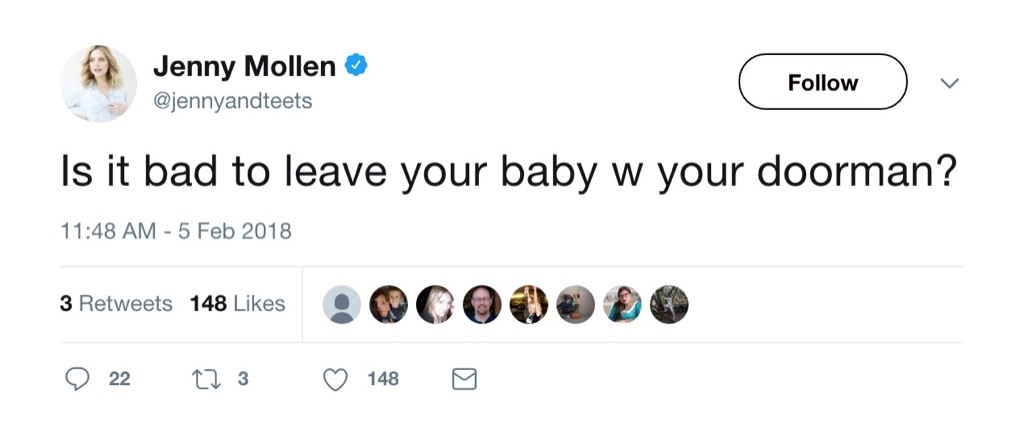Click the last liker avatar in row
1024x437 pixels.
669,305
